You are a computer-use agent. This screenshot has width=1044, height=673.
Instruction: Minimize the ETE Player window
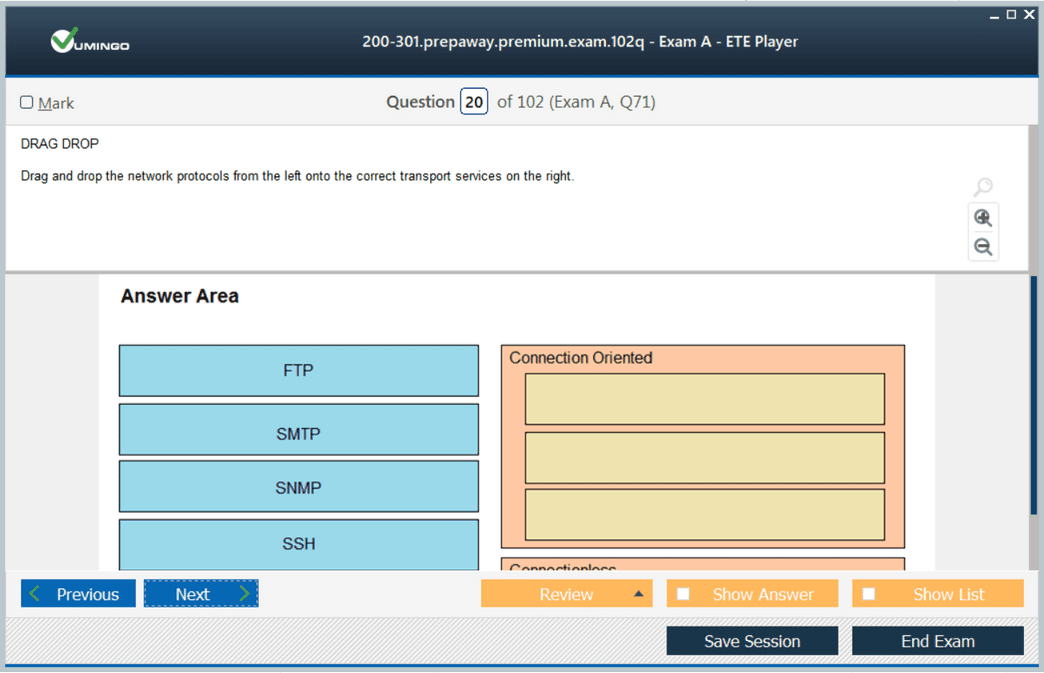point(994,14)
